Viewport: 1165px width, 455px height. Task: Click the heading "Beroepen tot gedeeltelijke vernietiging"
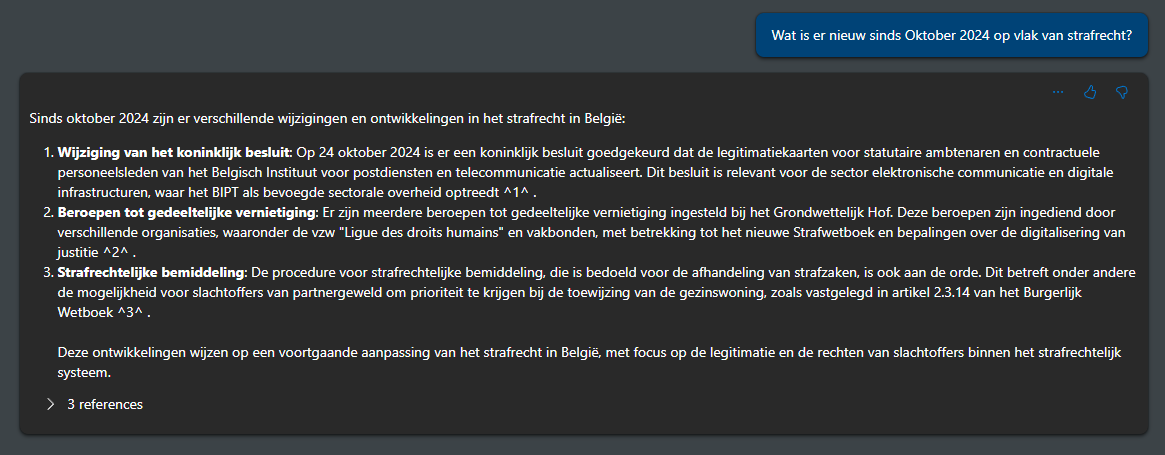tap(186, 213)
